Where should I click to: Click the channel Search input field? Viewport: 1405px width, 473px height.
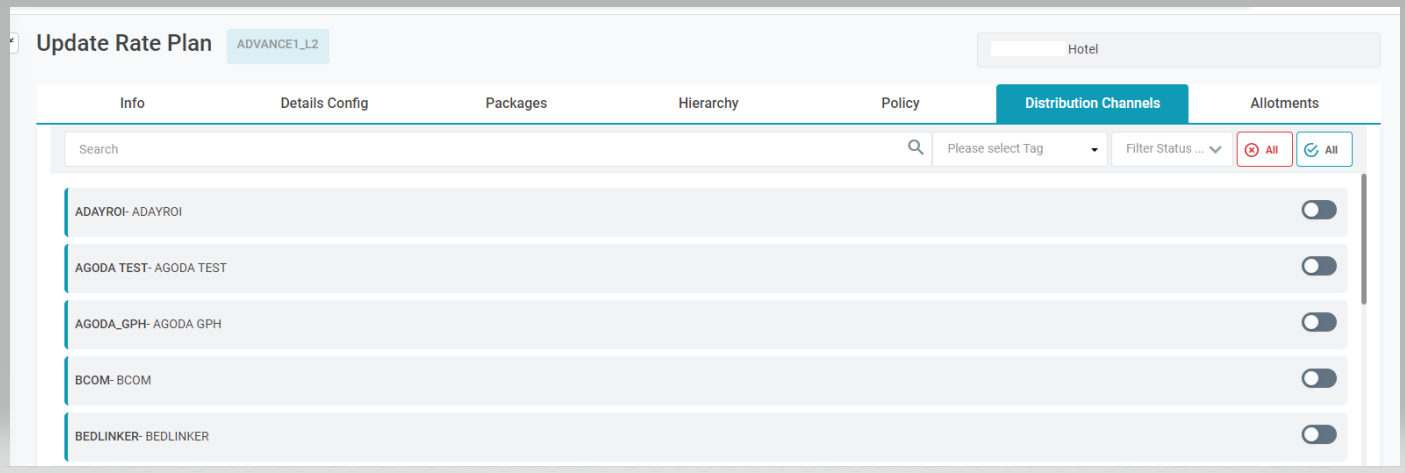coord(480,149)
